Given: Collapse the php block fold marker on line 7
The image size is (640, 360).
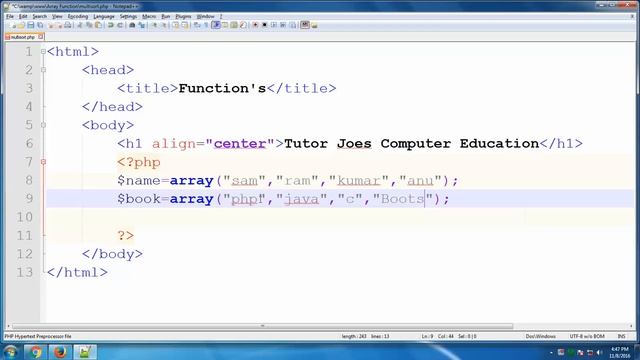Looking at the screenshot, I should pos(43,162).
